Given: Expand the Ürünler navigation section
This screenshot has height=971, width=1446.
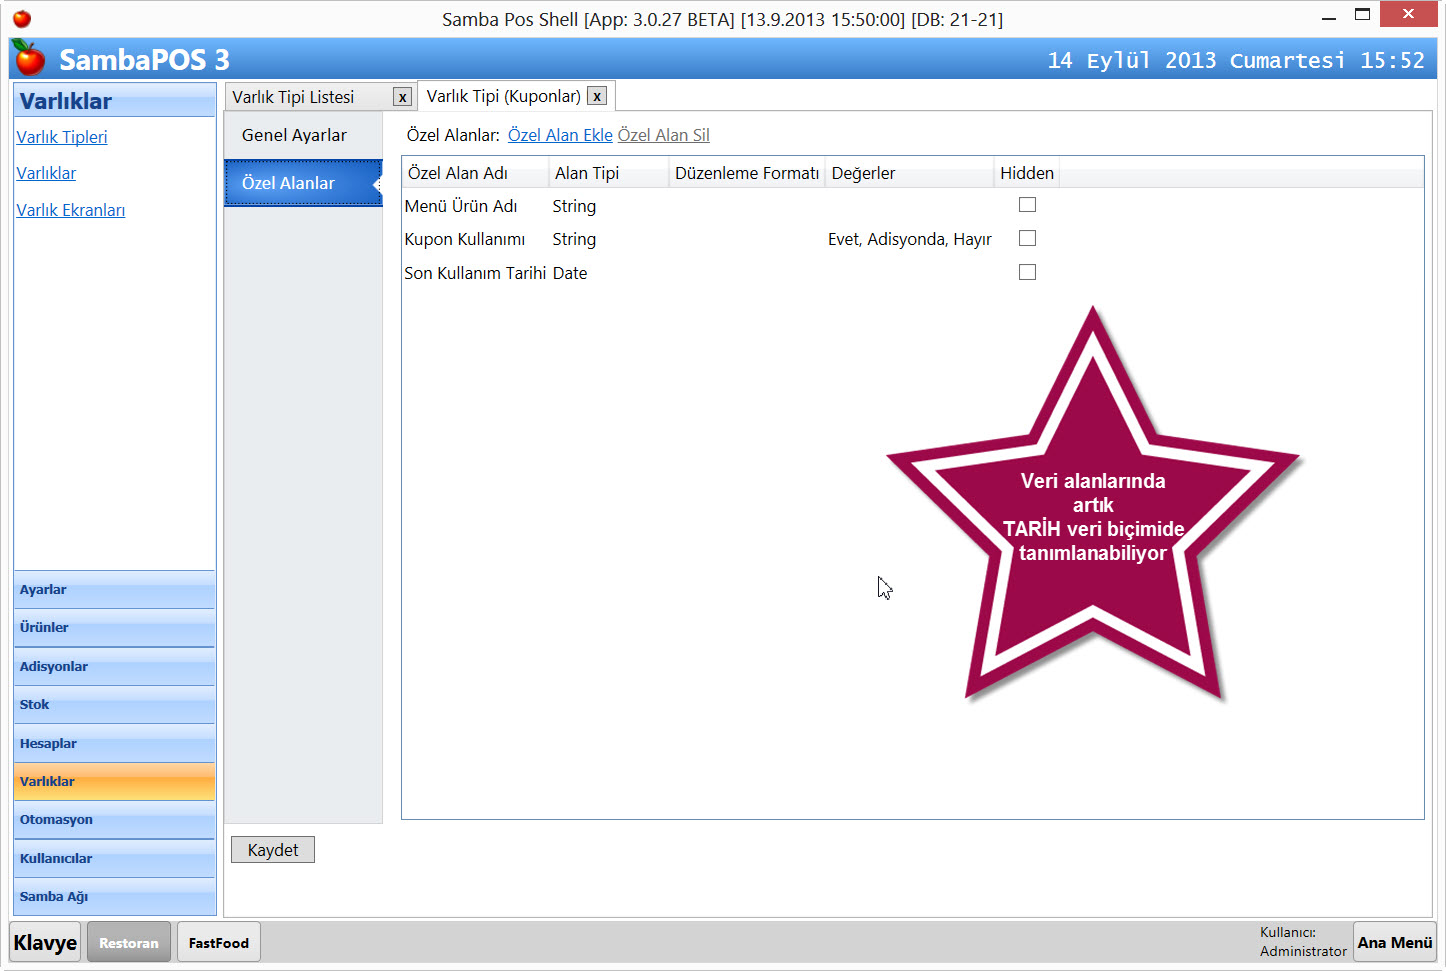Looking at the screenshot, I should (114, 628).
